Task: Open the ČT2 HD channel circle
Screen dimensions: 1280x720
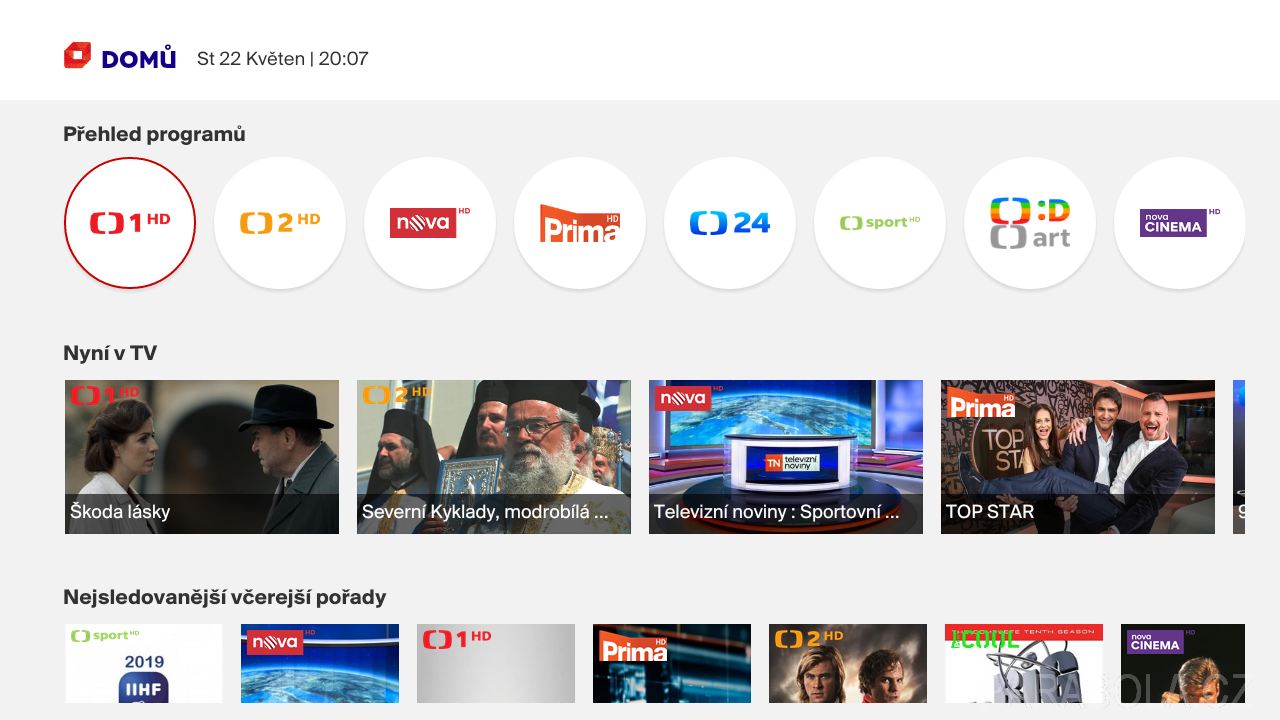Action: click(280, 223)
